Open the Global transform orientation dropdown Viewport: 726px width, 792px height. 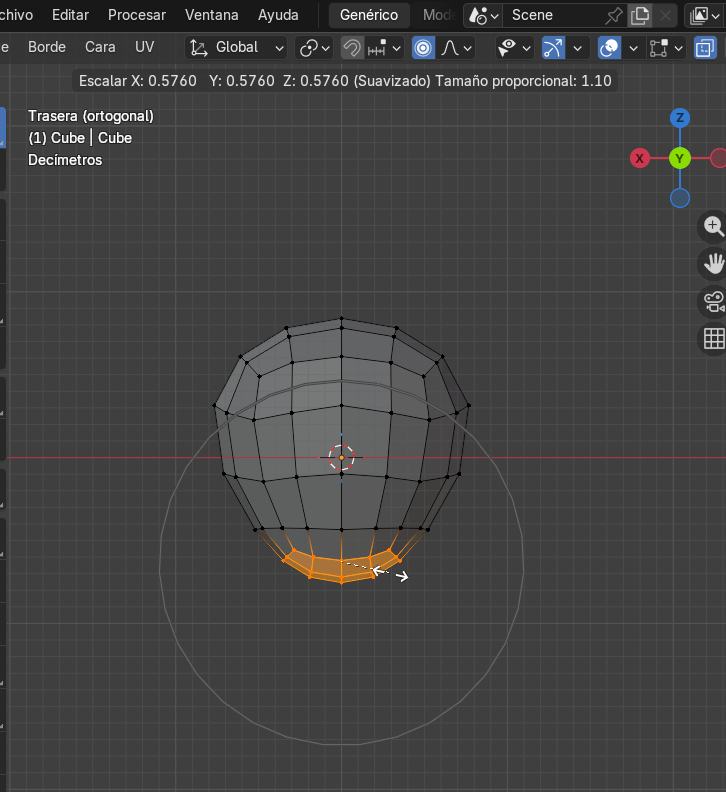point(237,48)
